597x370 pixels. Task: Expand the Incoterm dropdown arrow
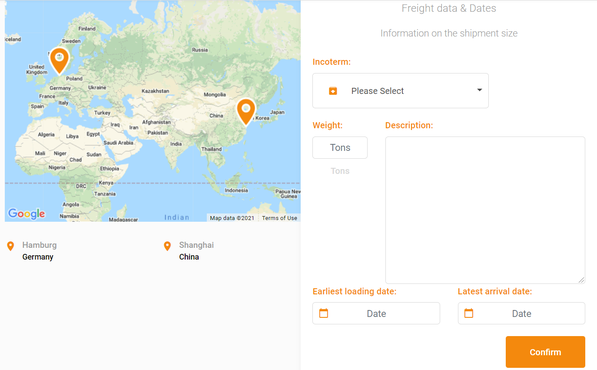click(479, 90)
